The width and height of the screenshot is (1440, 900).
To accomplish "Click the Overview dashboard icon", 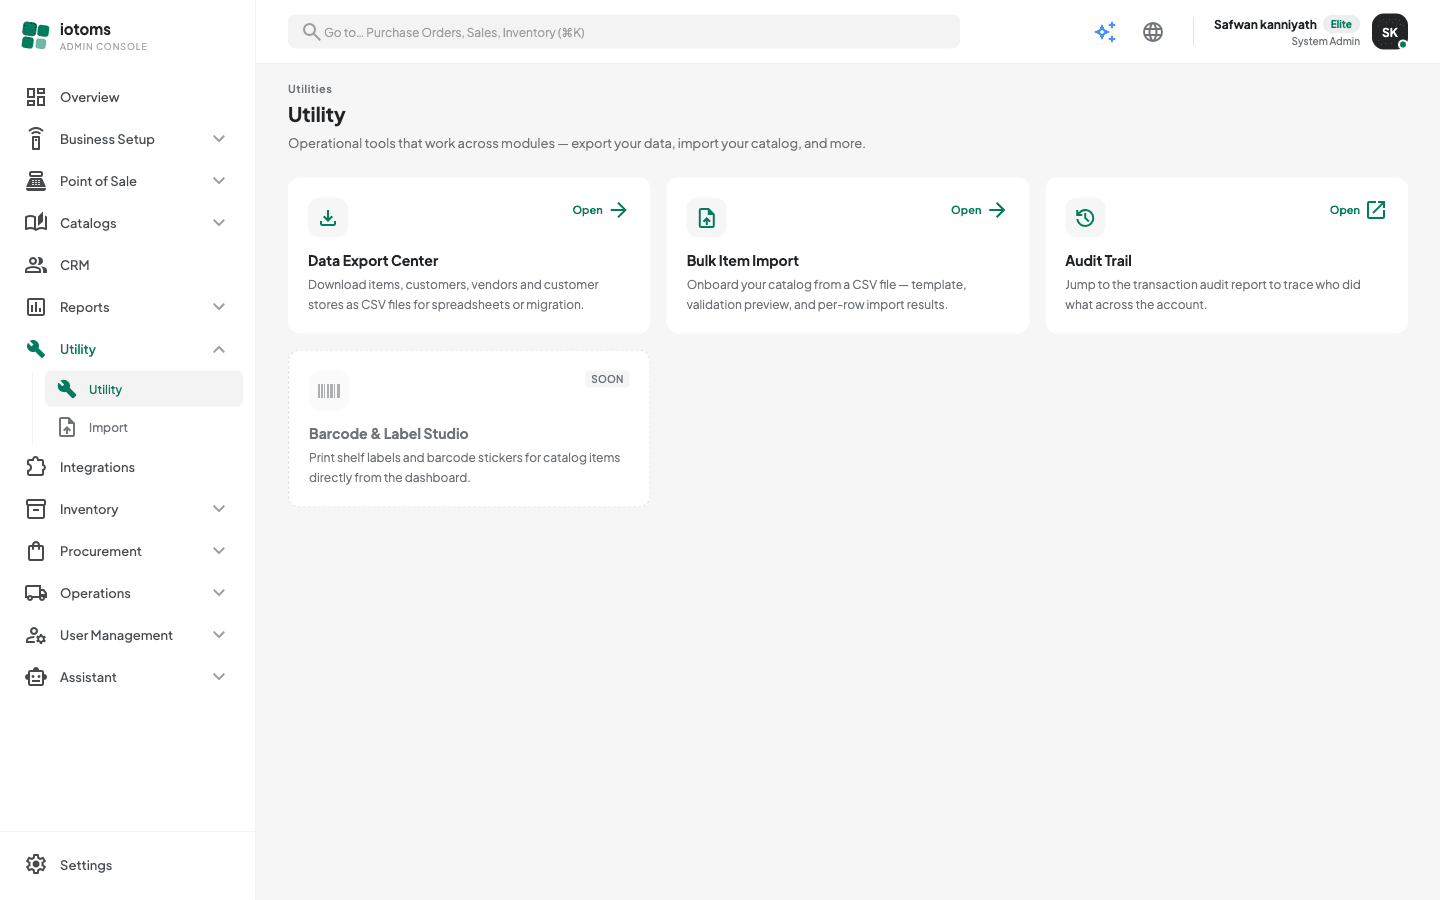I will (36, 97).
